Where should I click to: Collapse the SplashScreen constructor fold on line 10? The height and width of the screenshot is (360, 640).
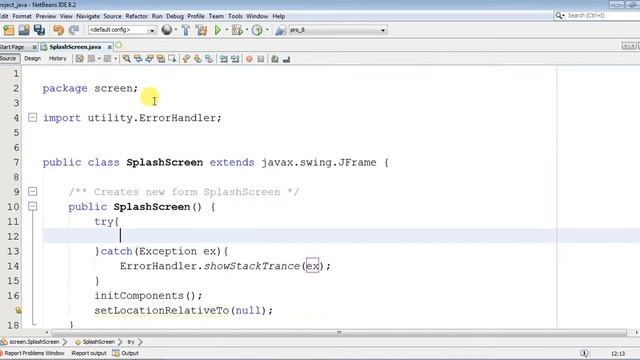pyautogui.click(x=32, y=206)
